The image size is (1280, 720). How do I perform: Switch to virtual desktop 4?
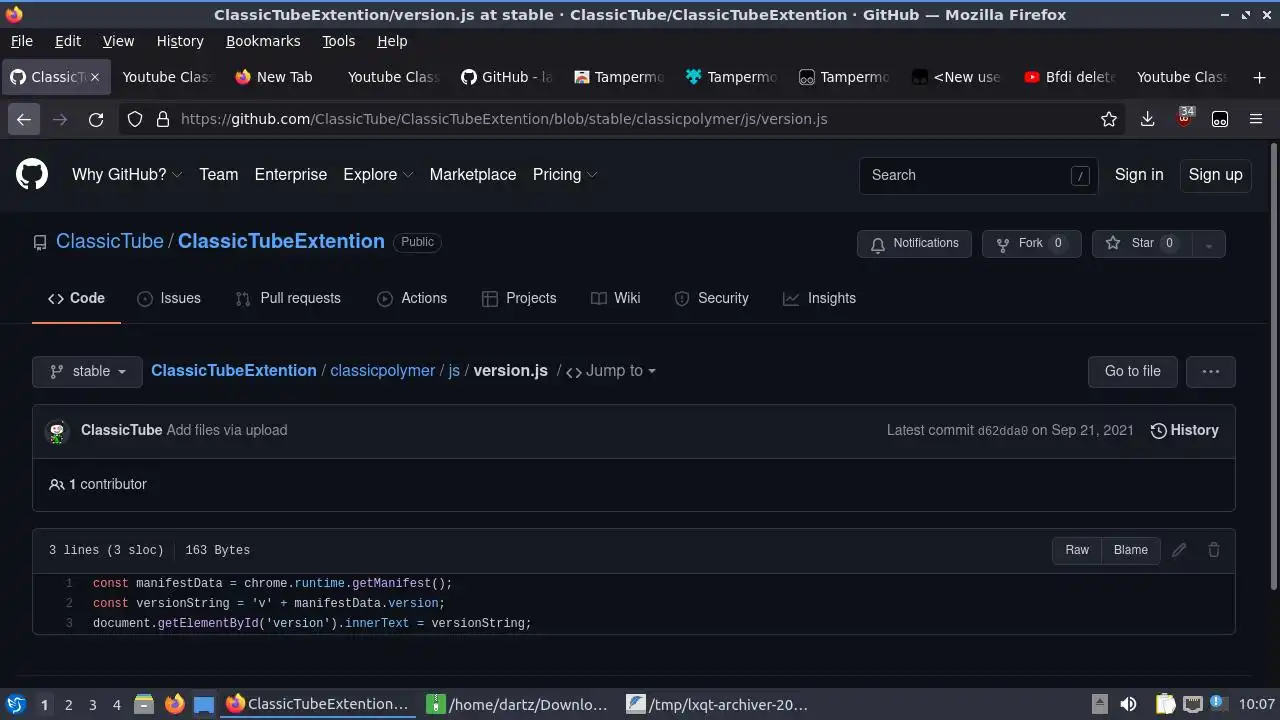[x=116, y=705]
